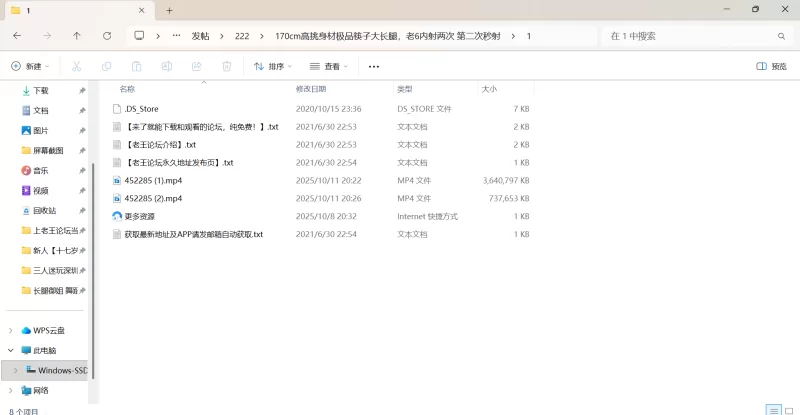Viewport: 800px width, 415px height.
Task: Navigate to the 222 breadcrumb folder
Action: click(x=241, y=35)
